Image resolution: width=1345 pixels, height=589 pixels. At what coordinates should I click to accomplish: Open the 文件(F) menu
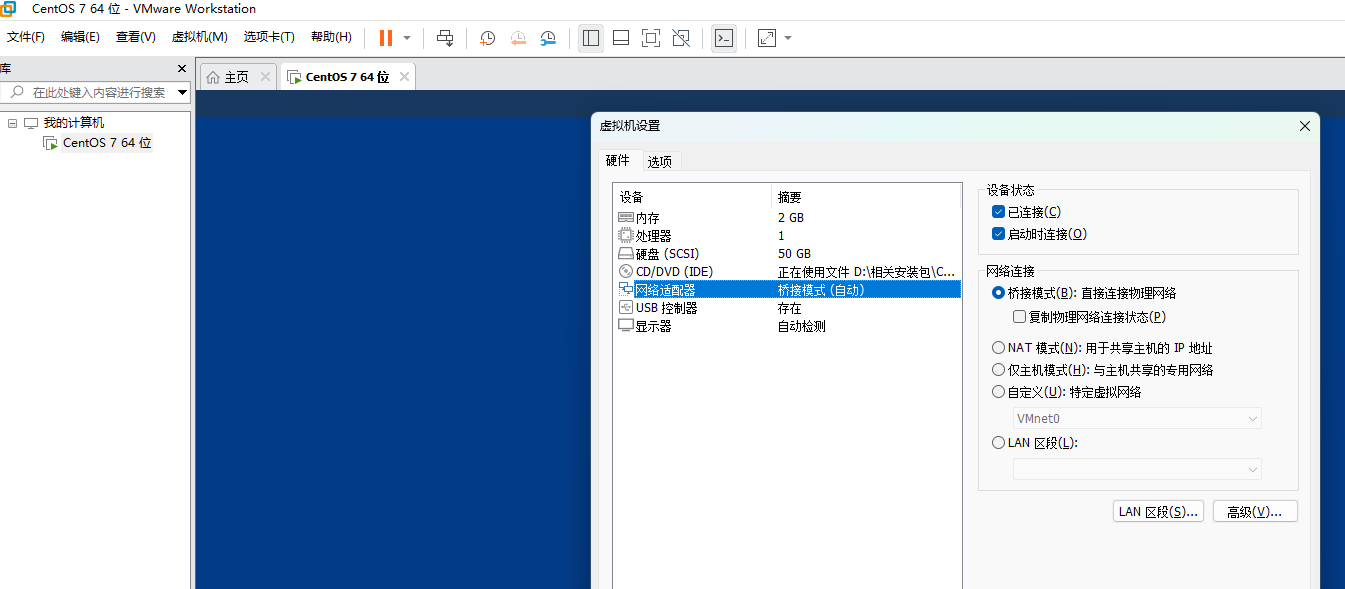click(x=26, y=37)
